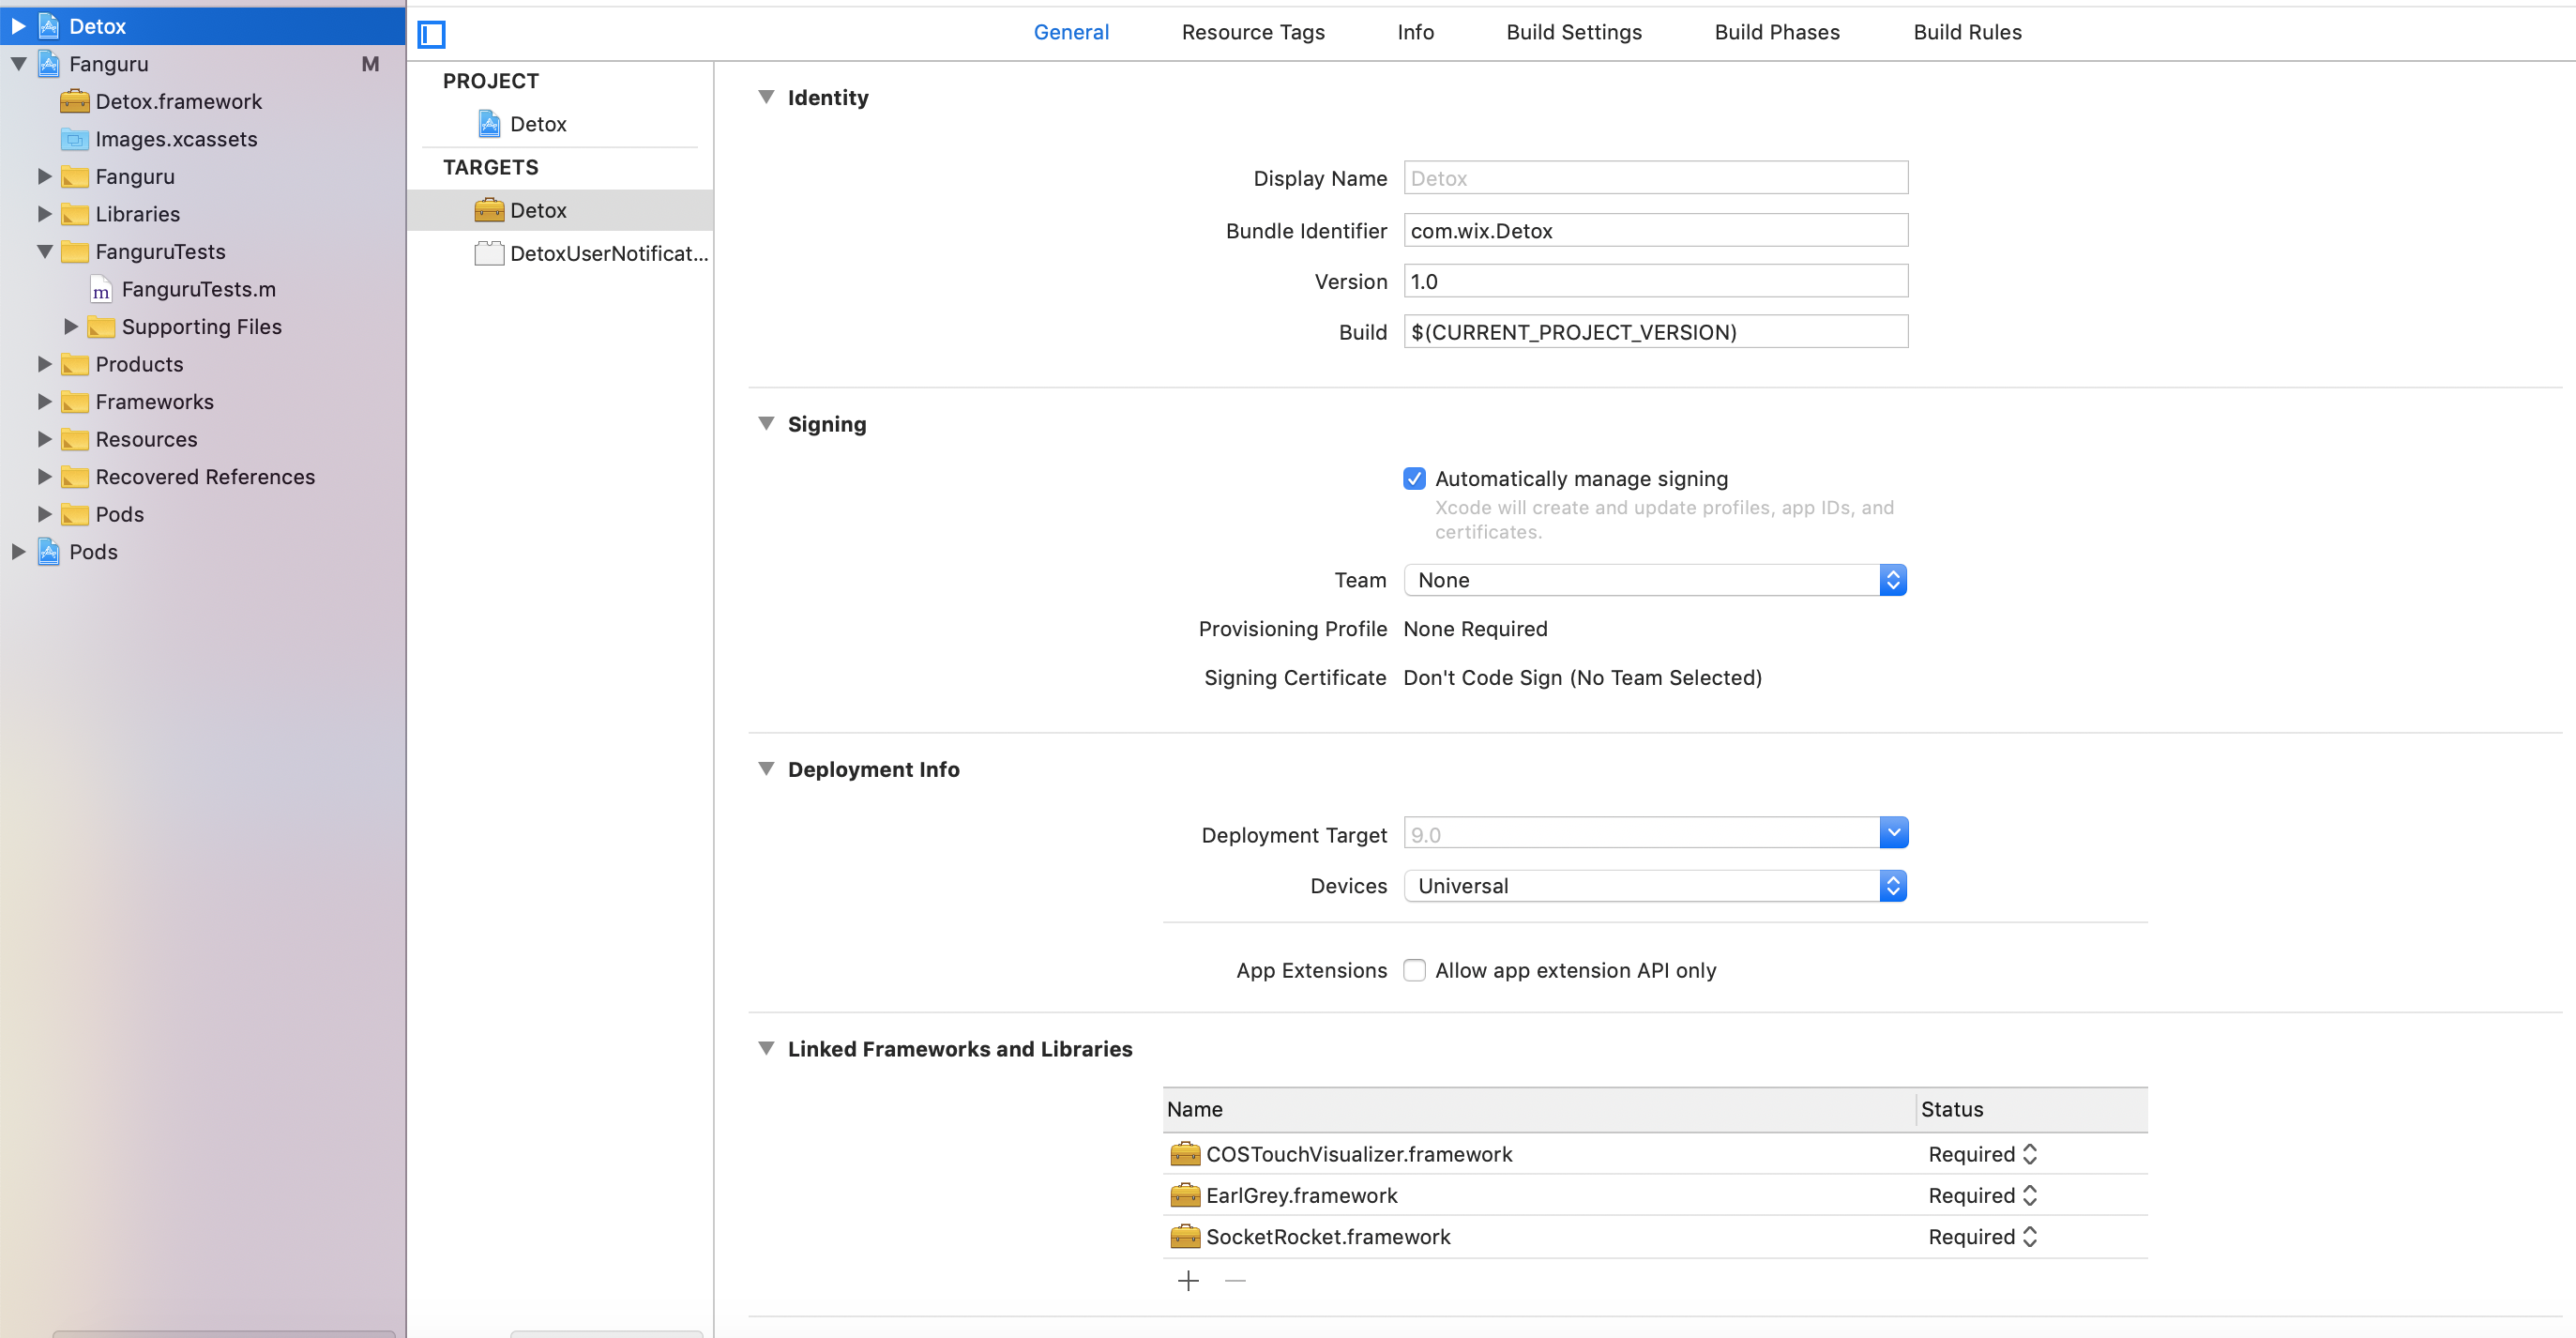Open the Devices dropdown

tap(1655, 886)
